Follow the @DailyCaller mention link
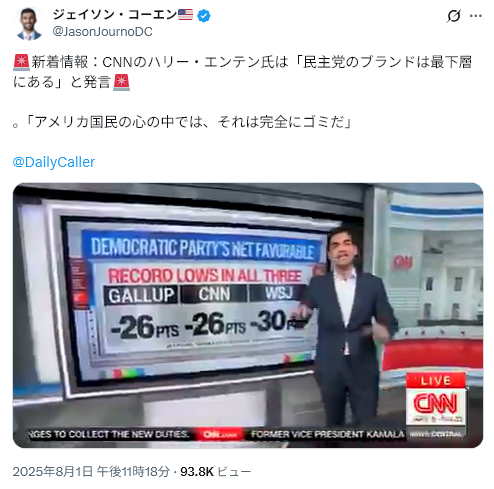The height and width of the screenshot is (489, 494). (54, 162)
